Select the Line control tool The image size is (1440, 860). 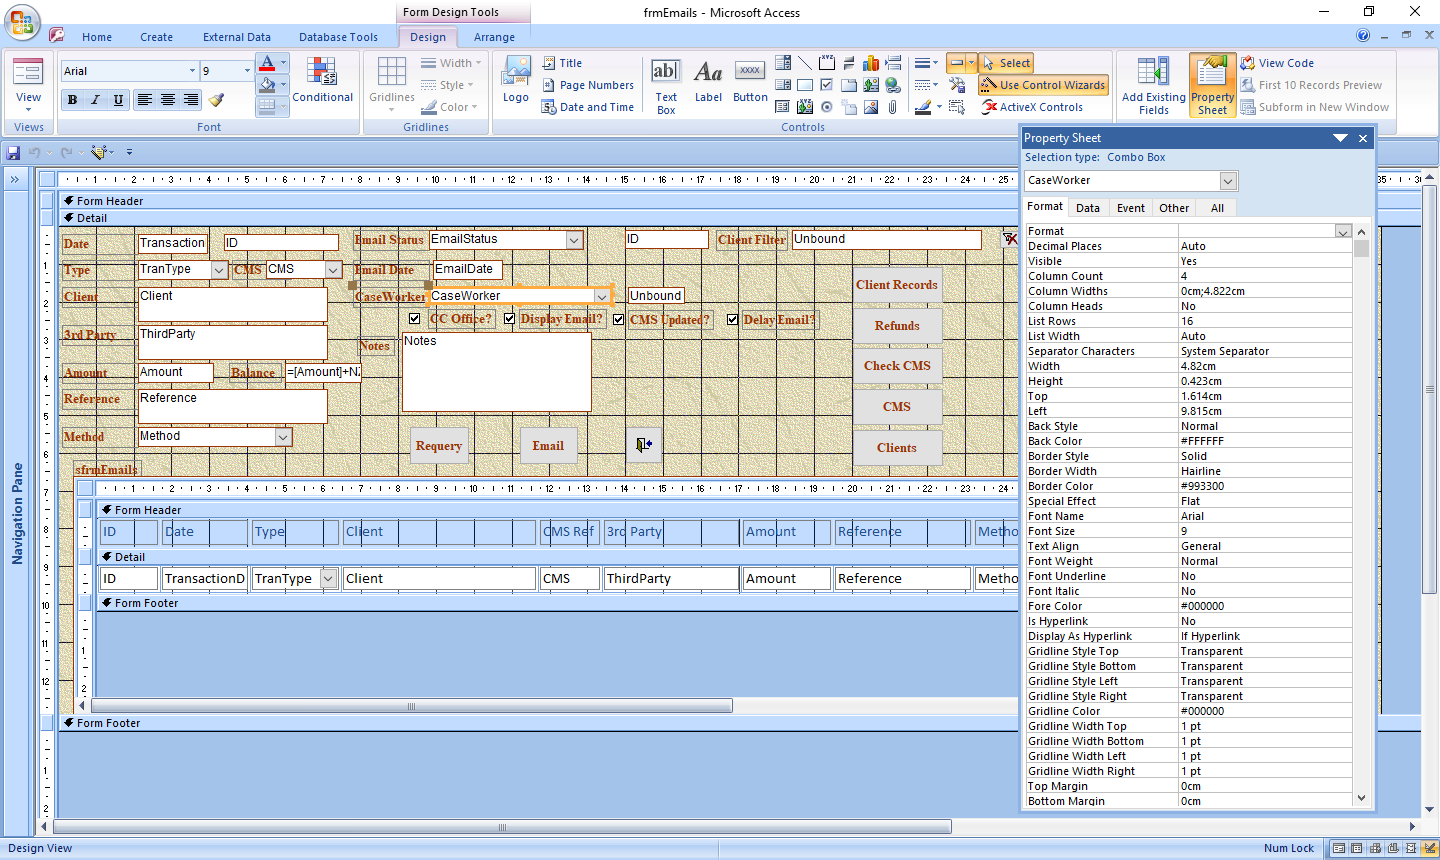click(804, 63)
